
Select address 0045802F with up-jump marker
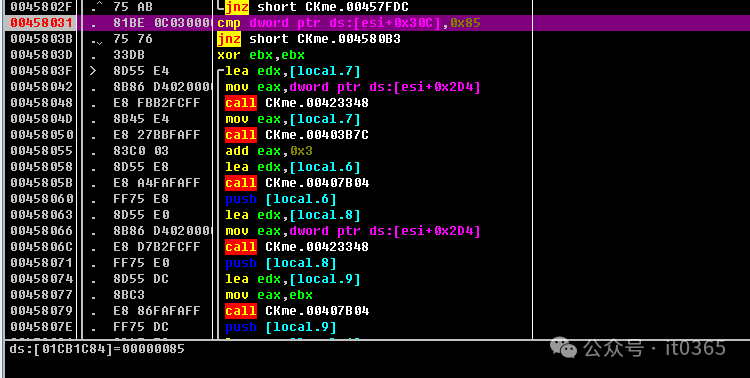click(41, 7)
